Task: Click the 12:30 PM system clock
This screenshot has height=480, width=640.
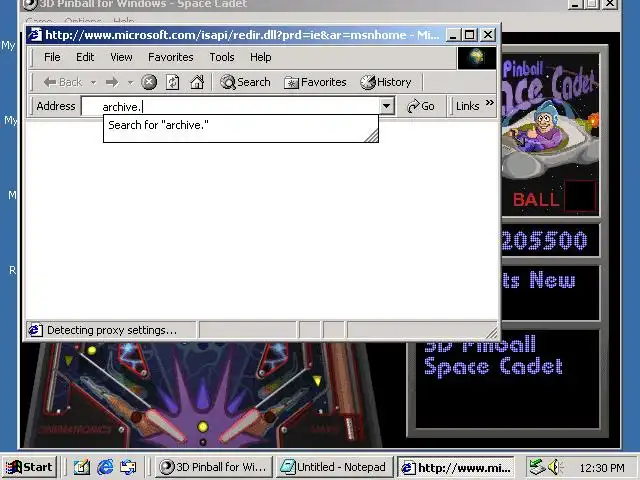Action: (602, 467)
